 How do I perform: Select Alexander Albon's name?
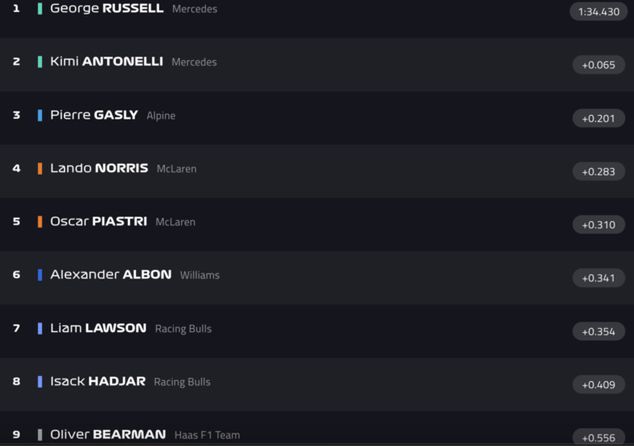(x=111, y=275)
